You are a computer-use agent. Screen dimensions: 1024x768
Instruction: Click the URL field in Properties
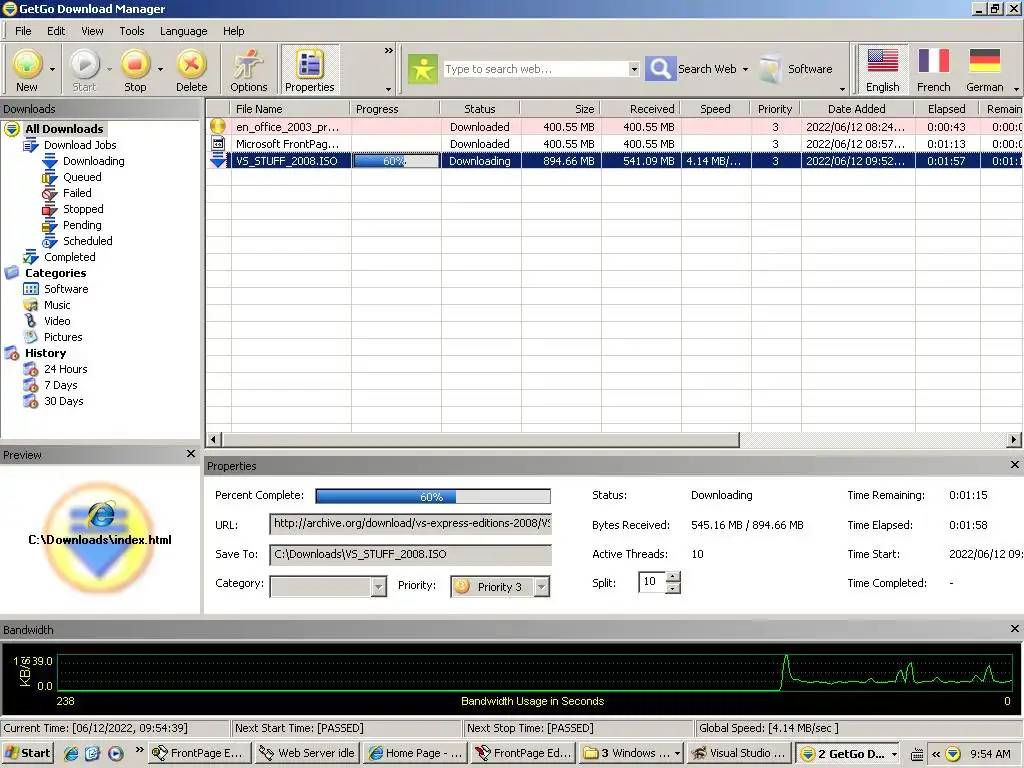point(410,524)
